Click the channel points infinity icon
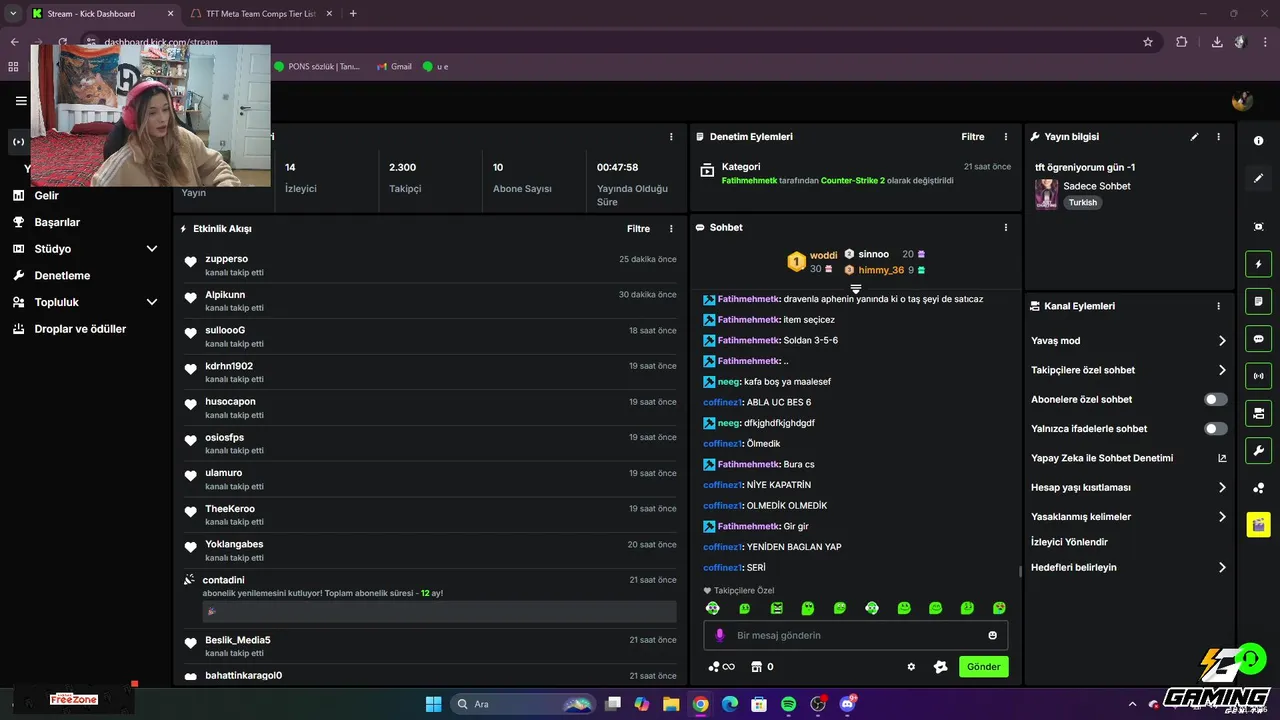The width and height of the screenshot is (1280, 720). pyautogui.click(x=721, y=667)
